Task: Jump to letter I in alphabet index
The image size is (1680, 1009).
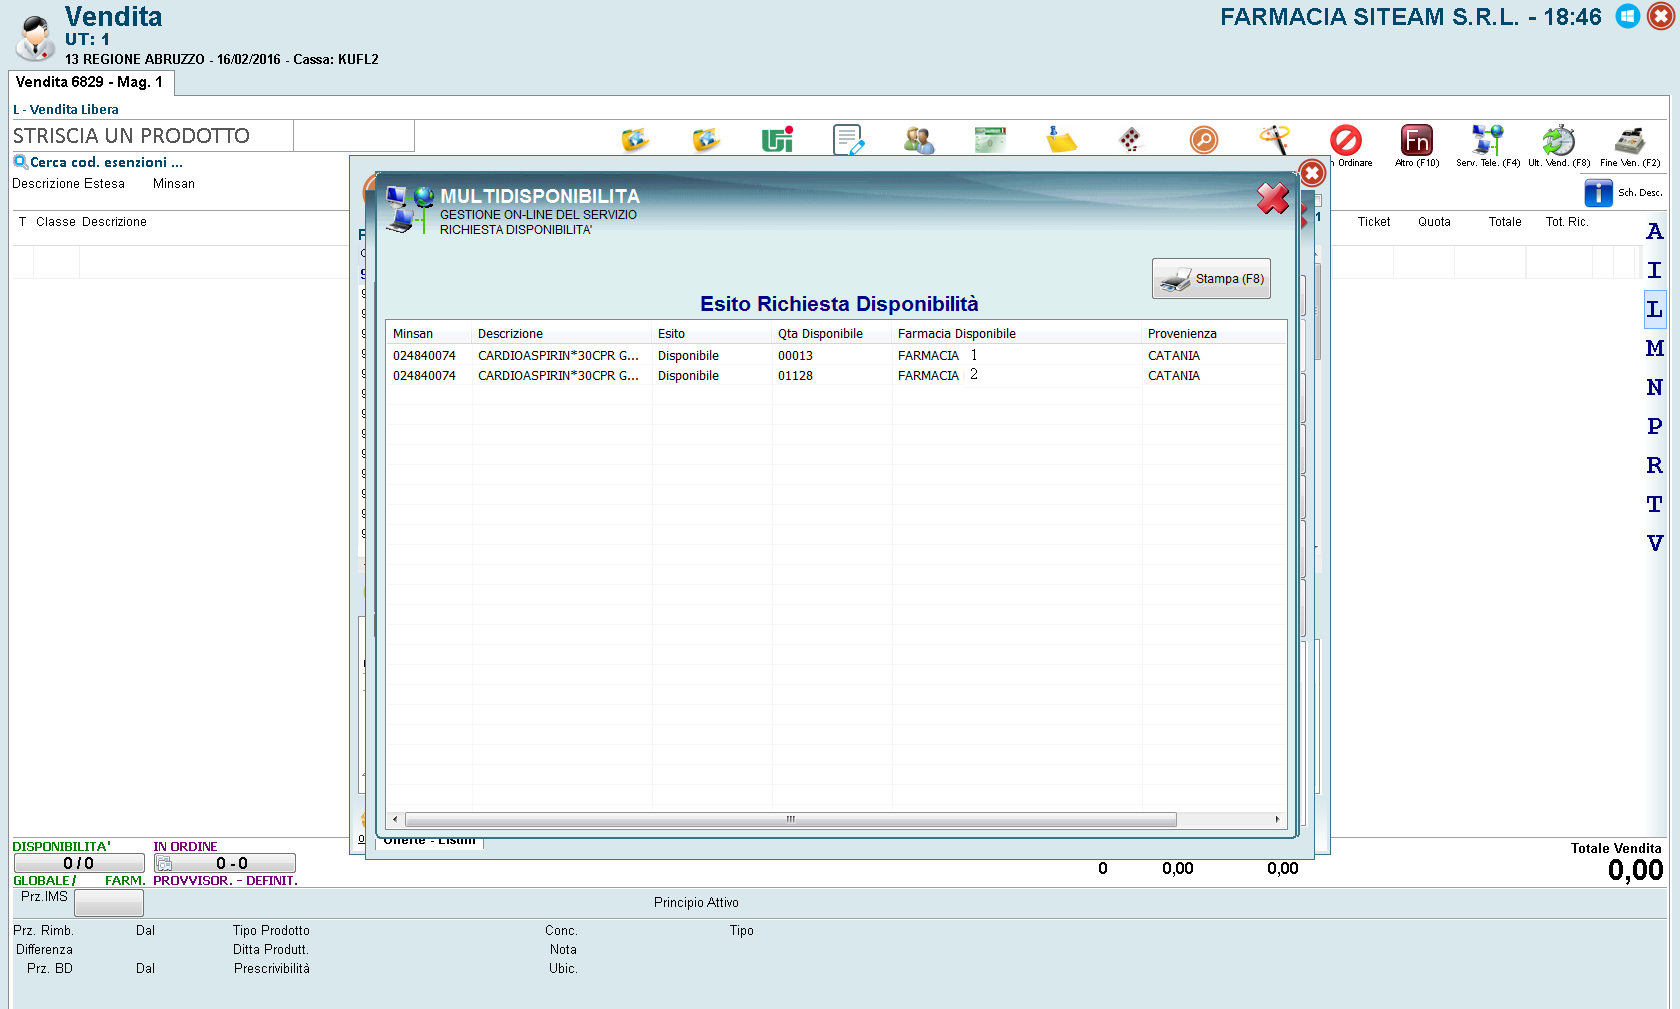Action: [x=1655, y=270]
